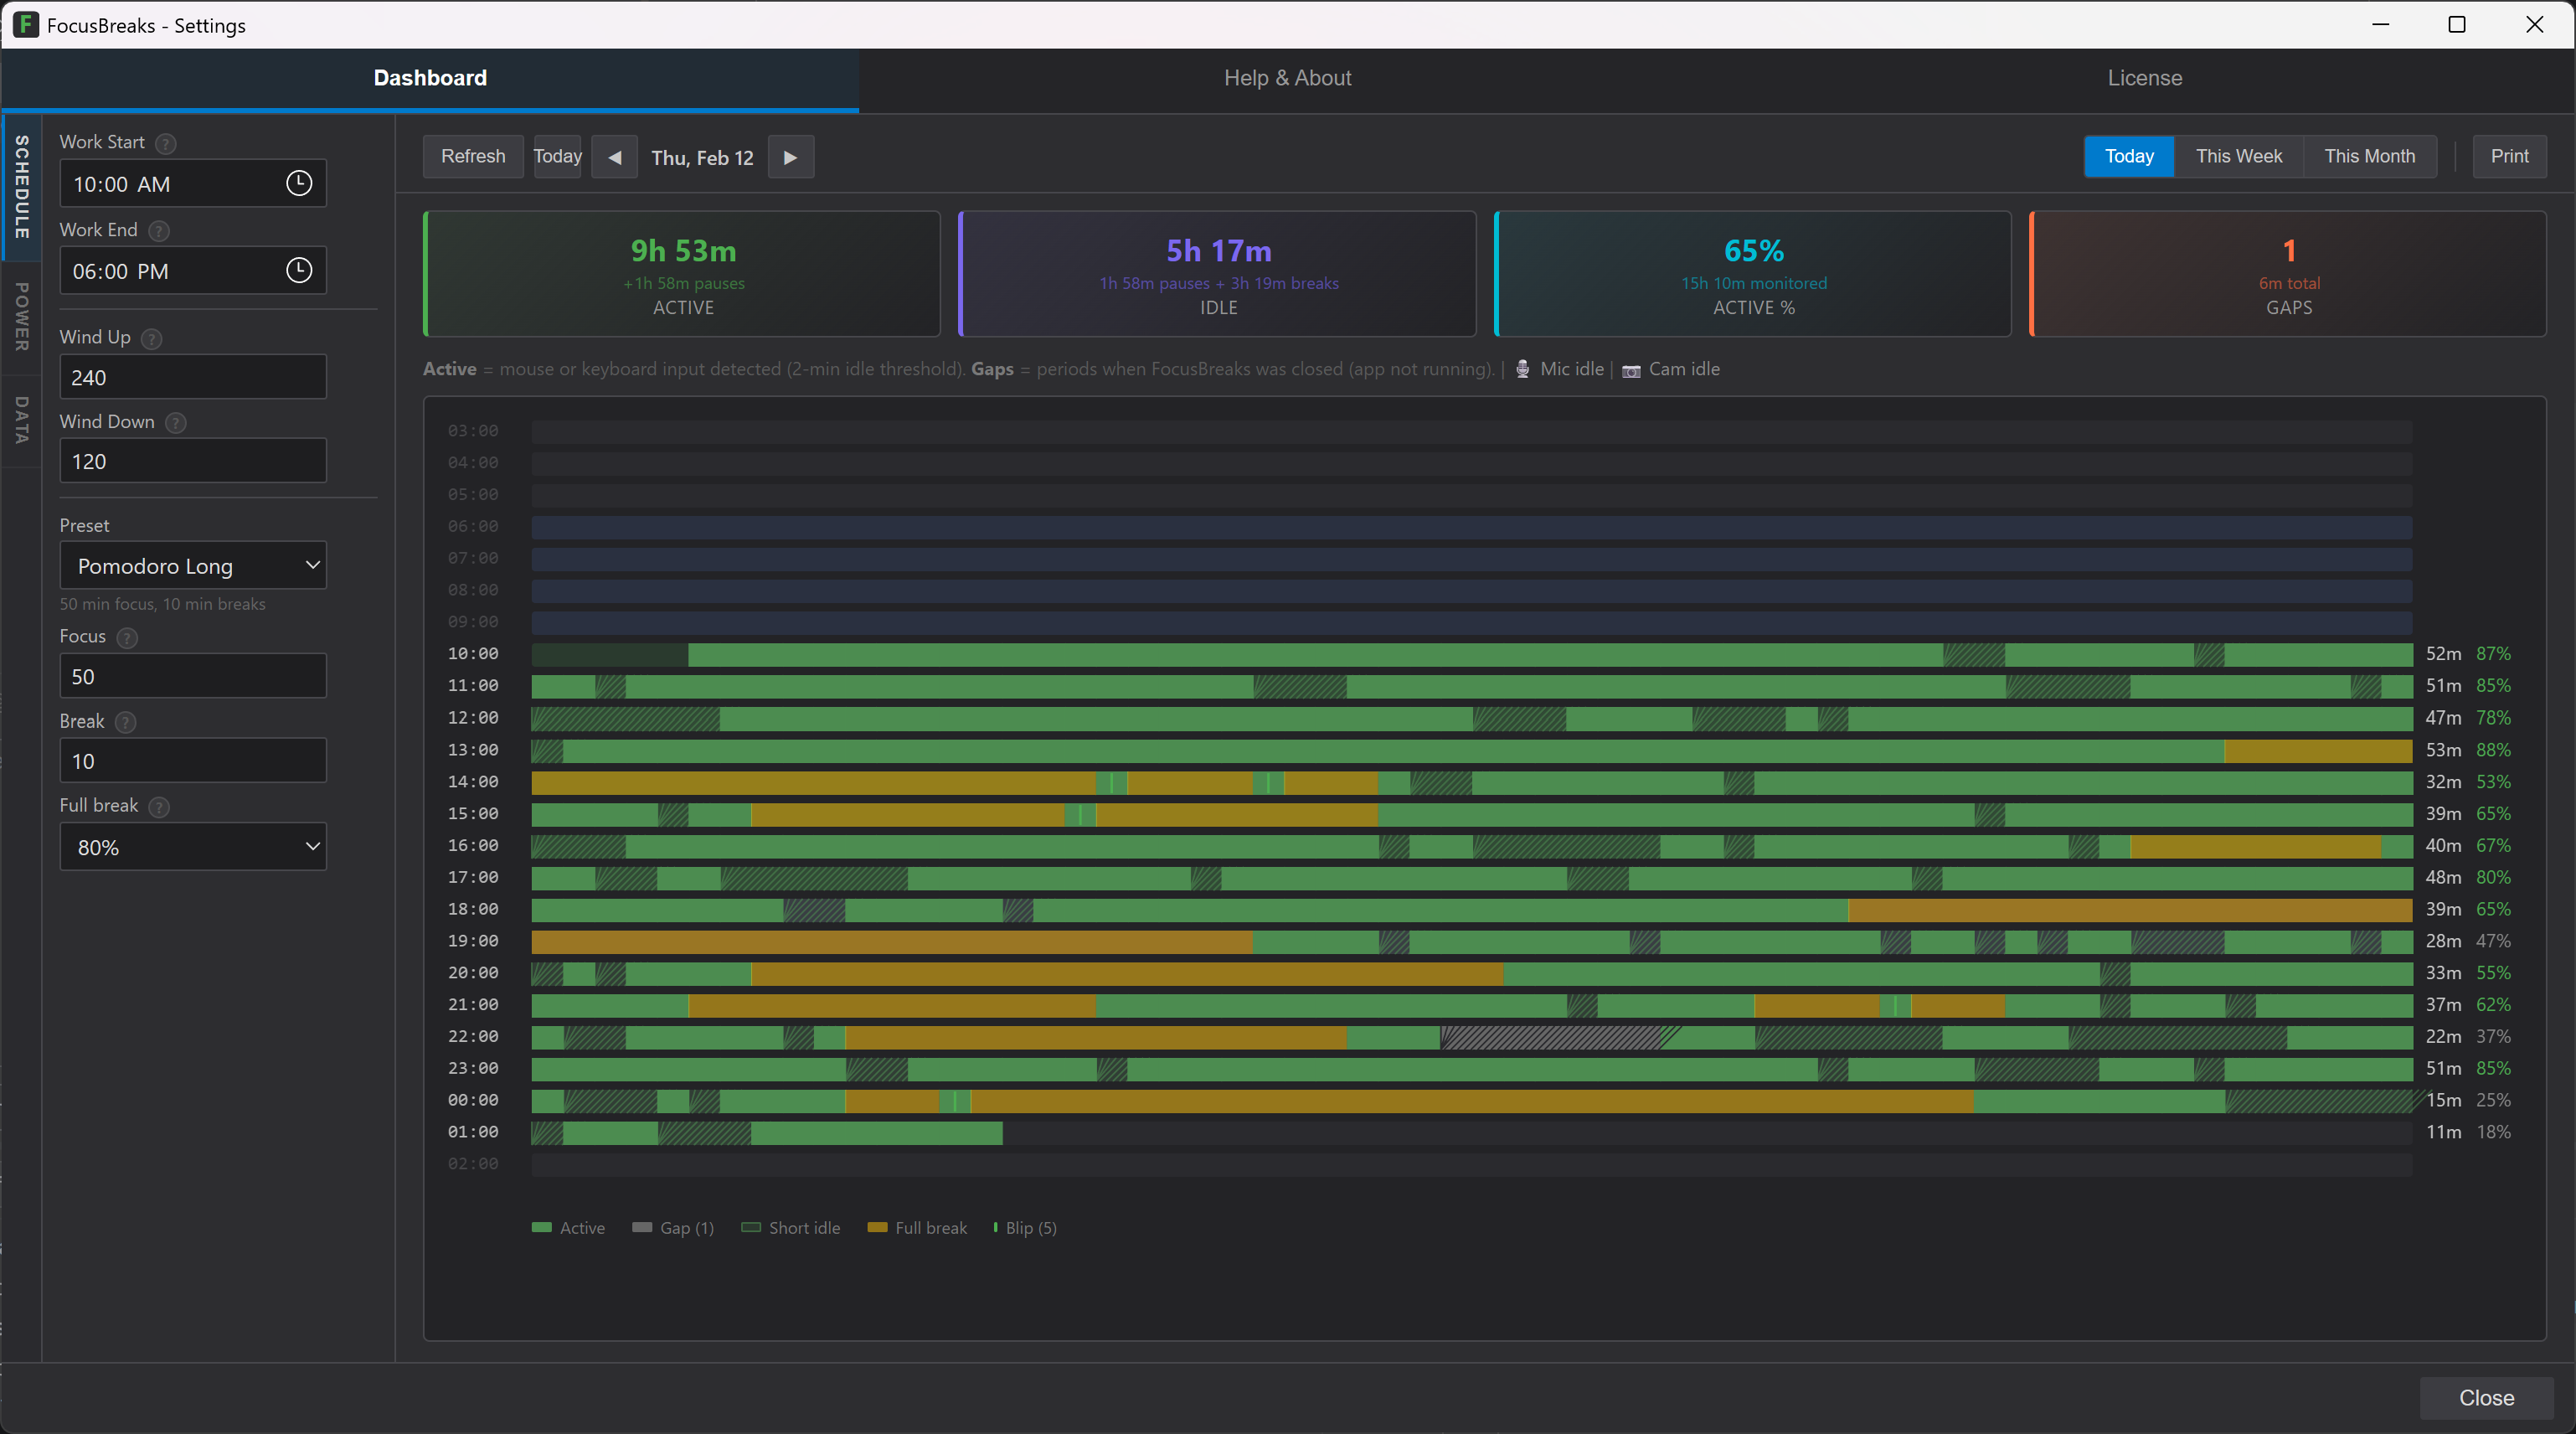Switch to the Help & About tab
This screenshot has width=2576, height=1434.
click(1287, 77)
